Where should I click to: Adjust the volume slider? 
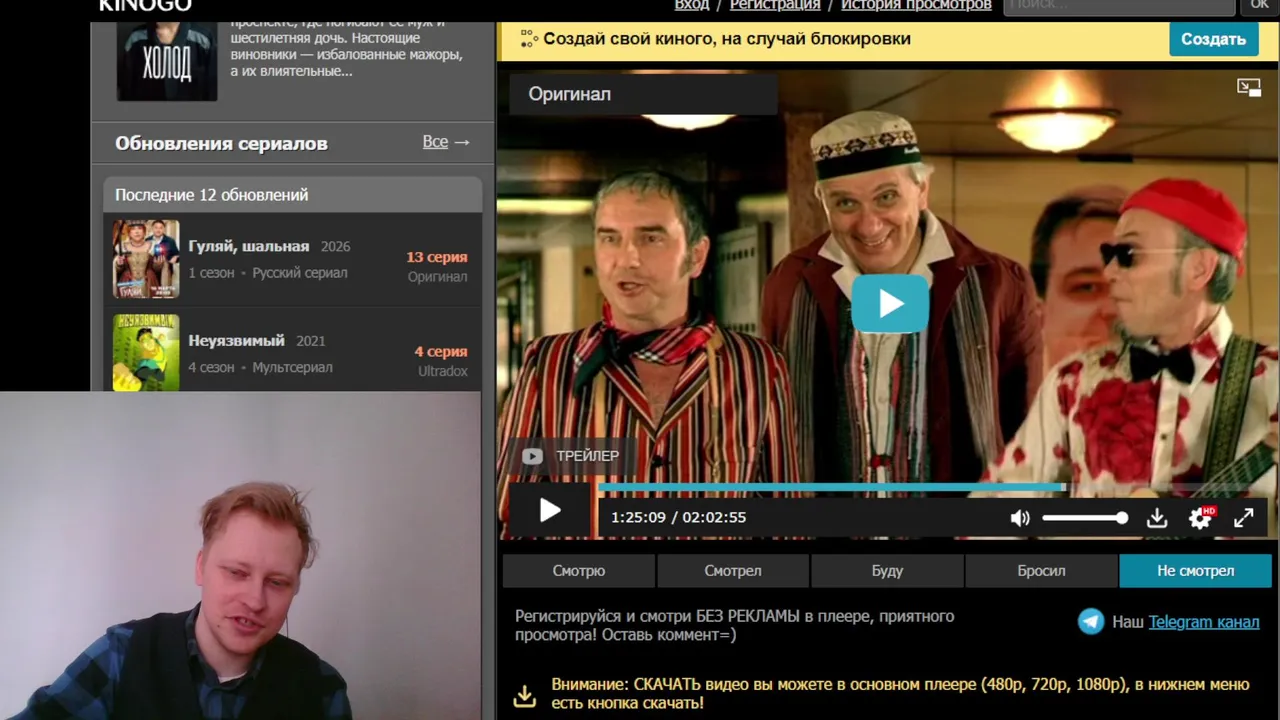(1085, 518)
